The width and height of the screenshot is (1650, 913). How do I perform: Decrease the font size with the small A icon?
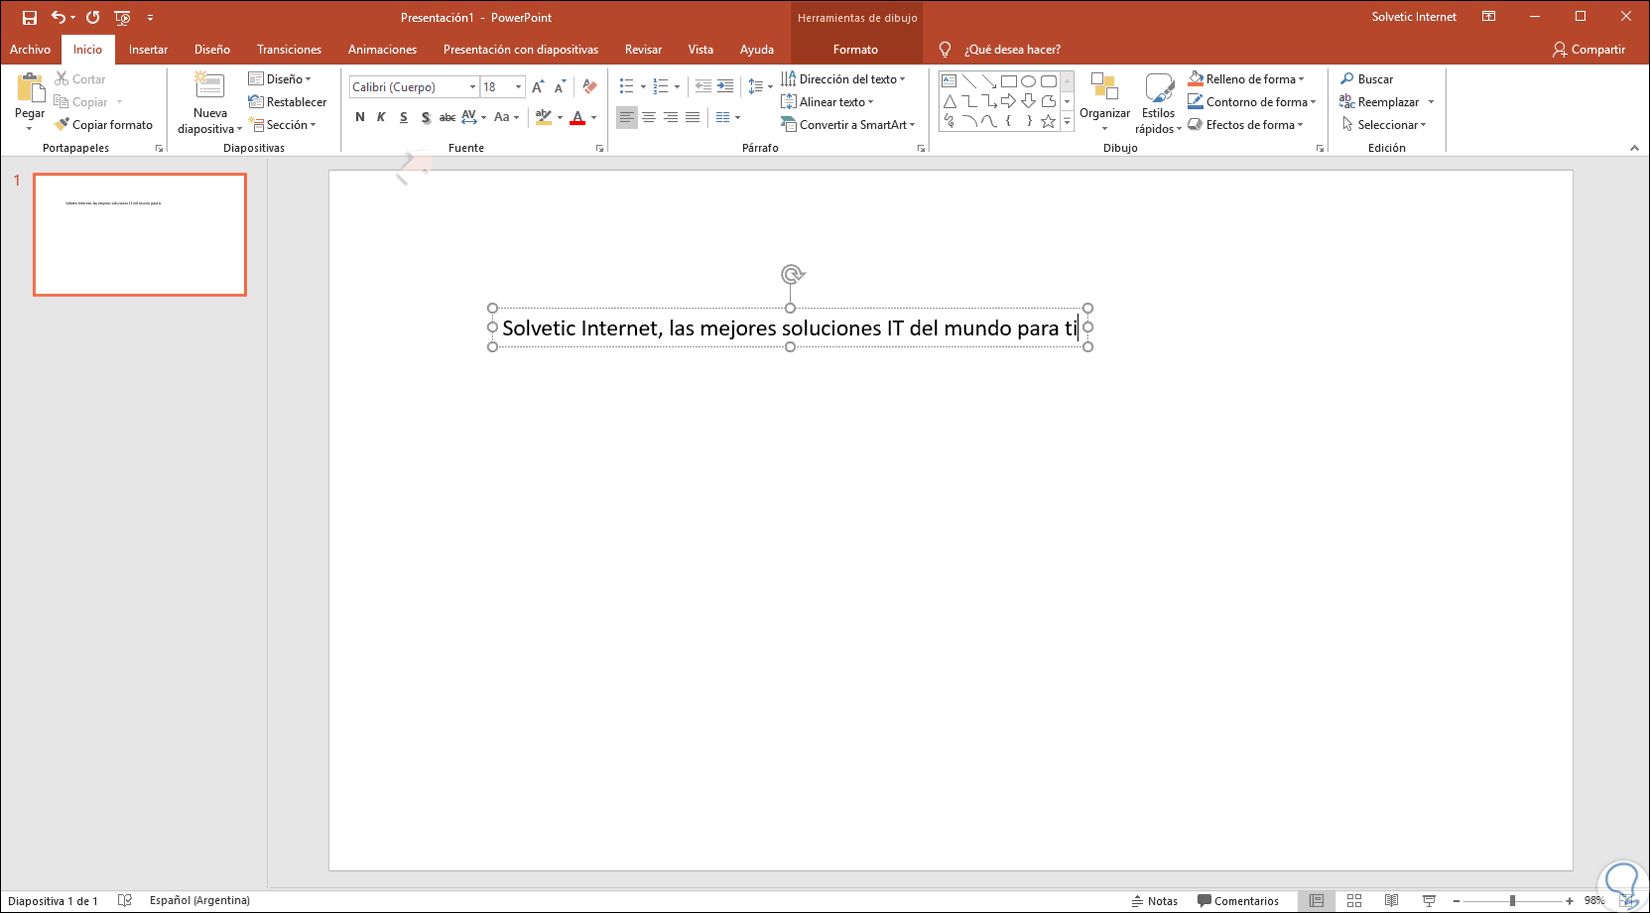tap(560, 87)
